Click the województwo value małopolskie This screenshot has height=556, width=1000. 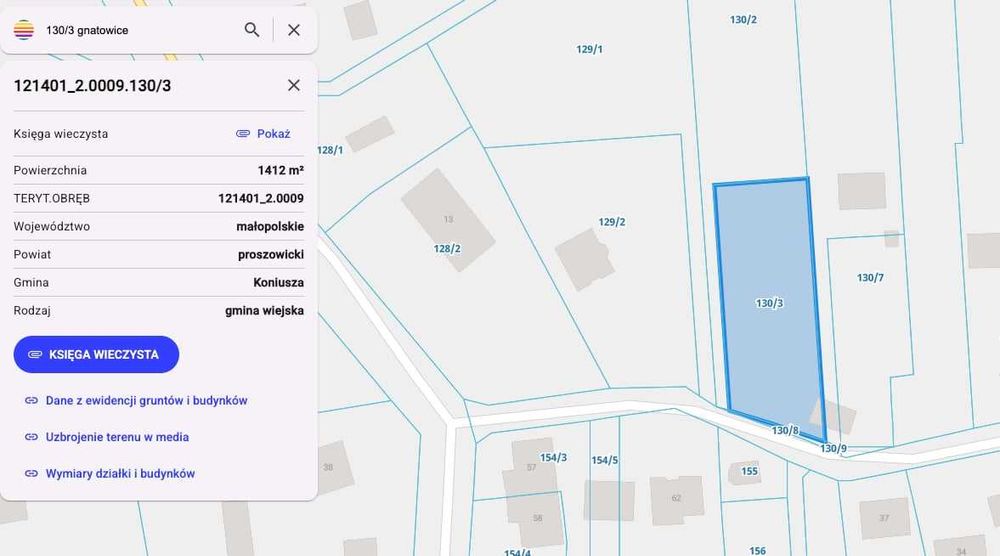tap(270, 226)
